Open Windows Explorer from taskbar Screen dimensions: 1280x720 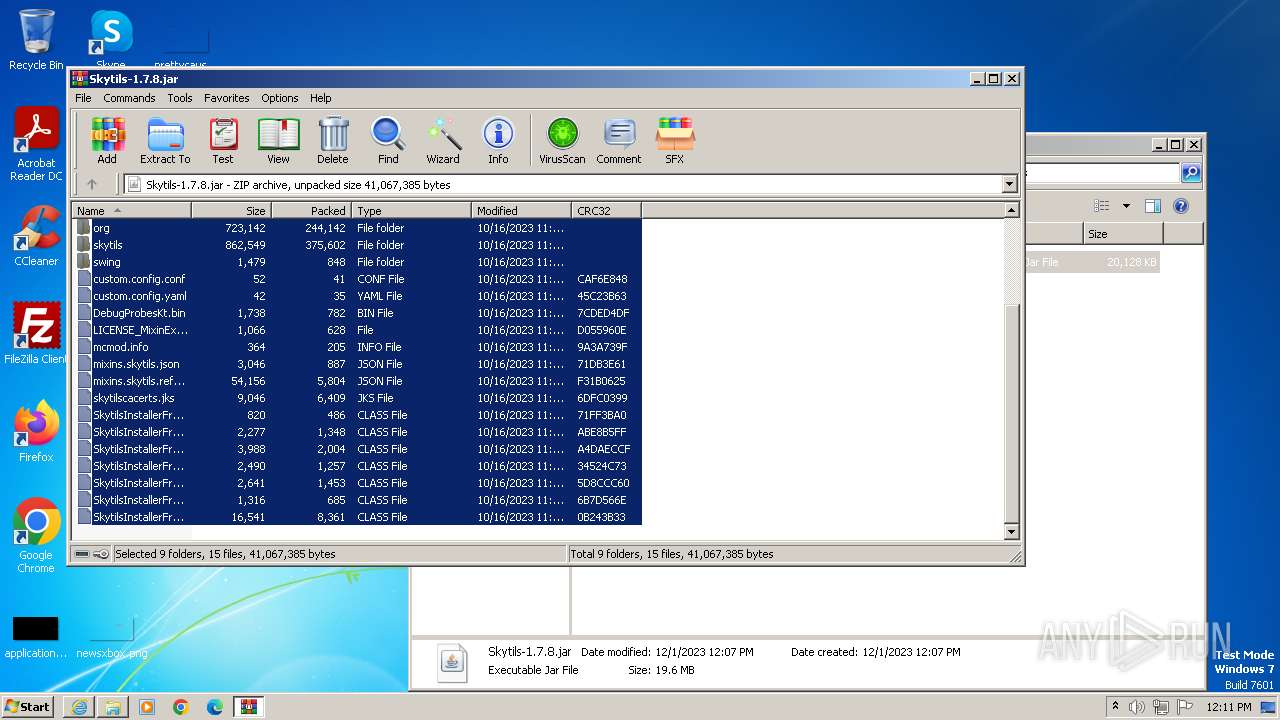(113, 707)
